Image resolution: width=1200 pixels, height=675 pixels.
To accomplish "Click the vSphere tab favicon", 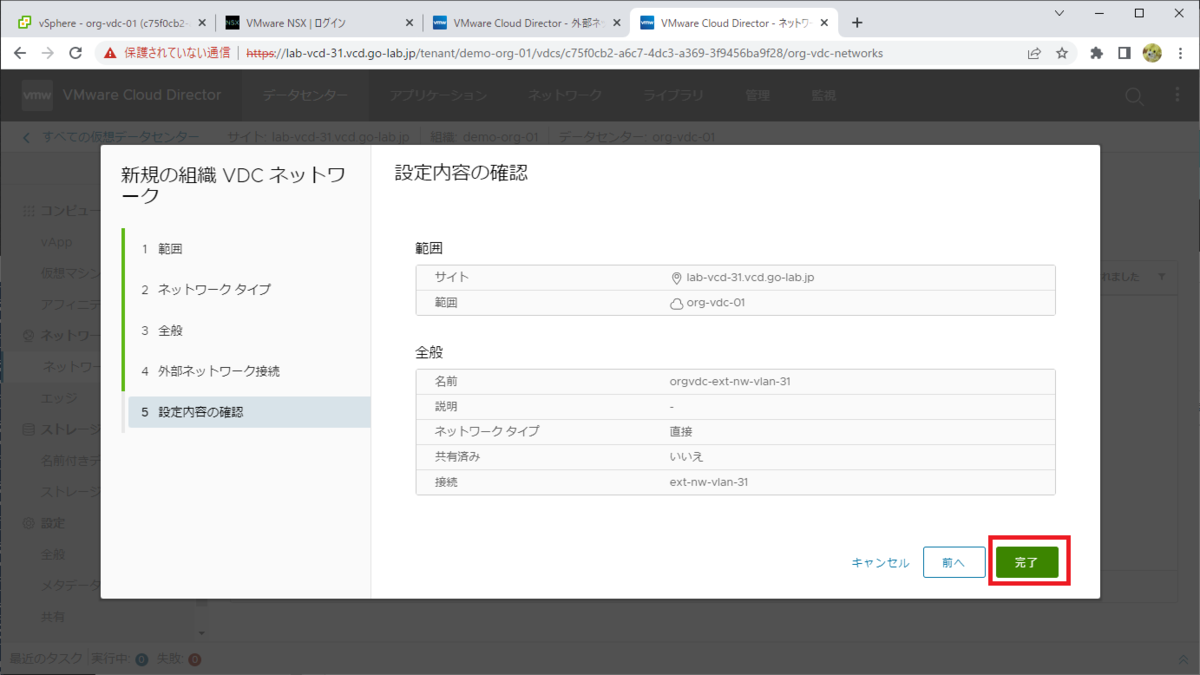I will pos(25,23).
